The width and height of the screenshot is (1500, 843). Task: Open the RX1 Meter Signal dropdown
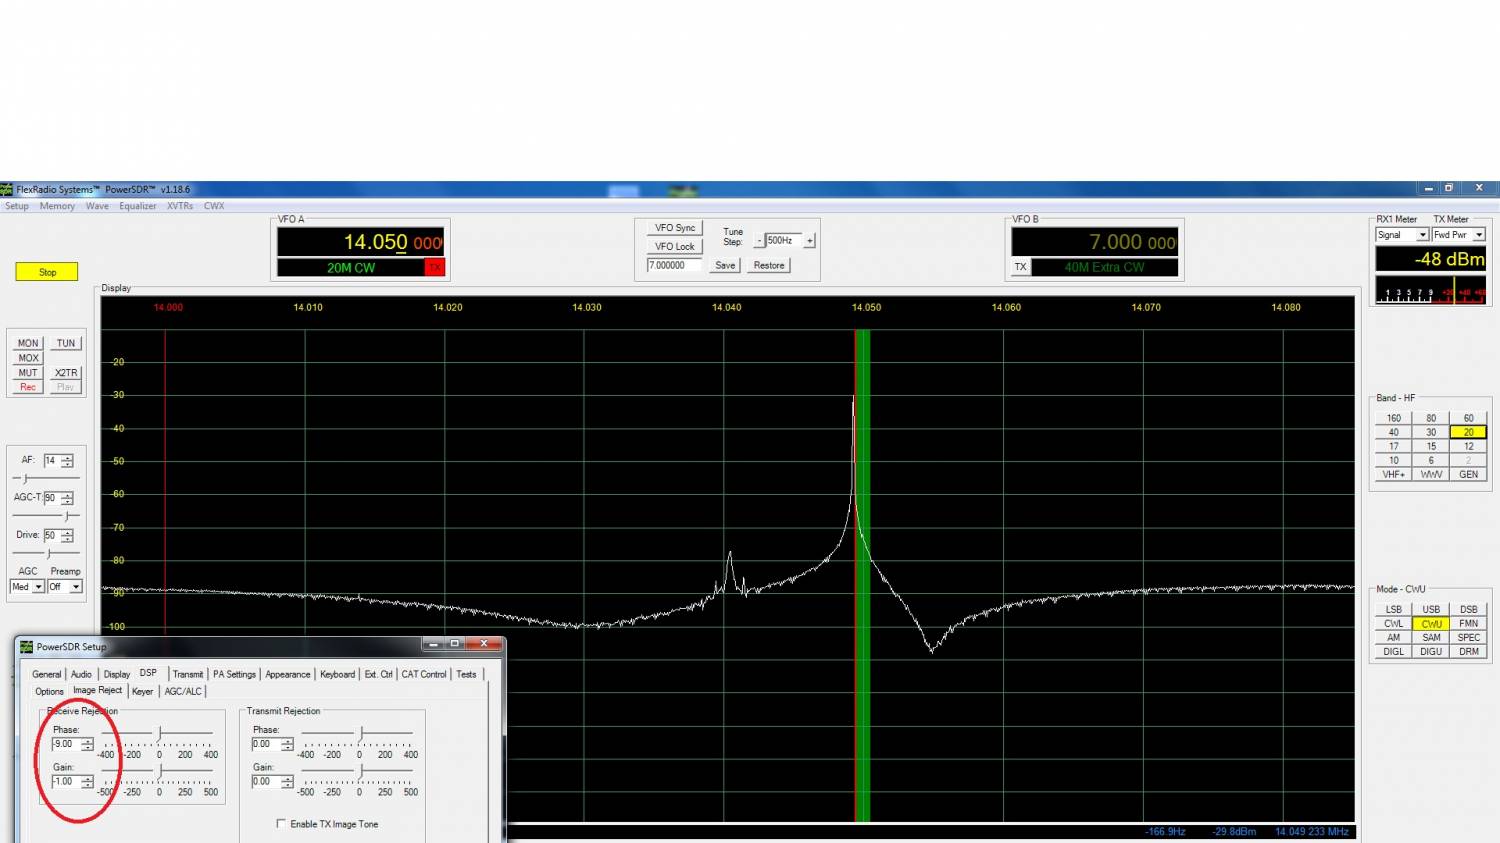click(1422, 235)
